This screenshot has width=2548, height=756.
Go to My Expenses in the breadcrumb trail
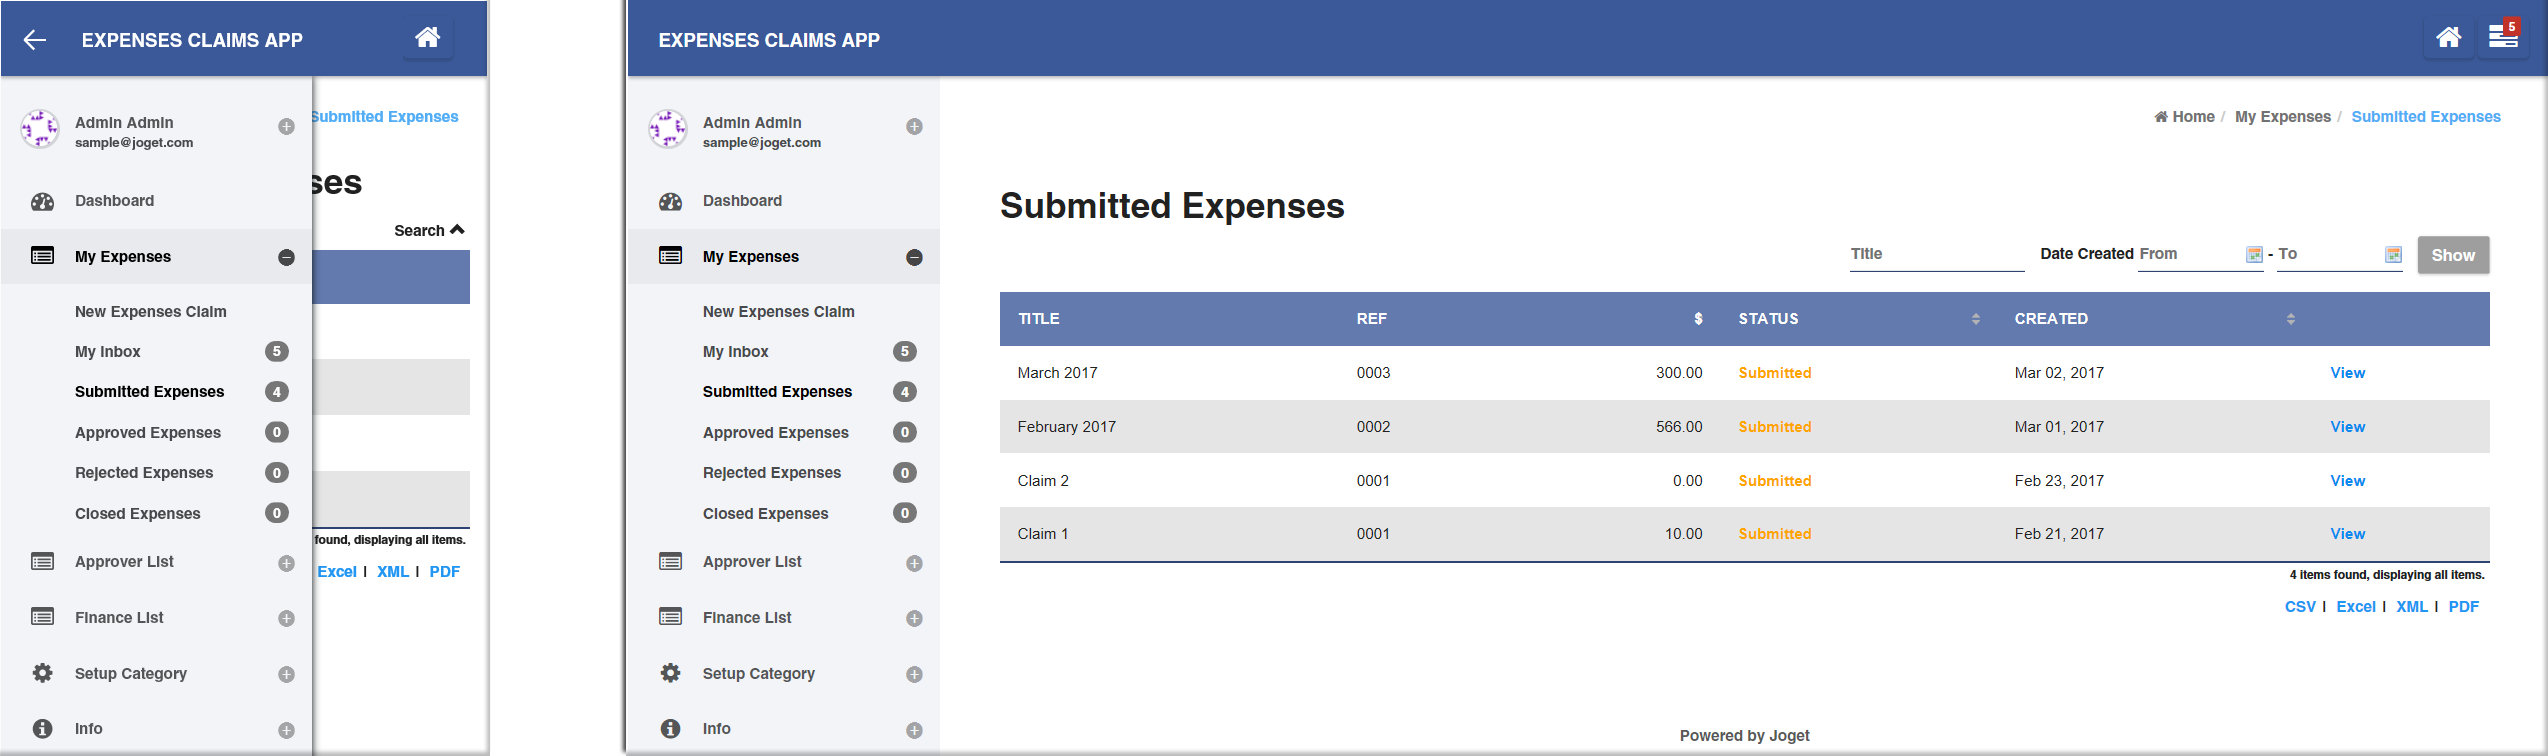click(2282, 117)
